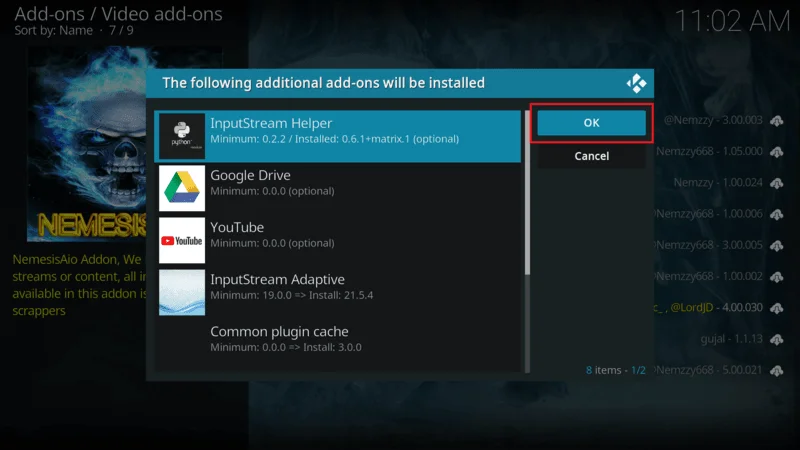Select the InputStream Adaptive list entry
Viewport: 800px width, 450px height.
pyautogui.click(x=338, y=292)
